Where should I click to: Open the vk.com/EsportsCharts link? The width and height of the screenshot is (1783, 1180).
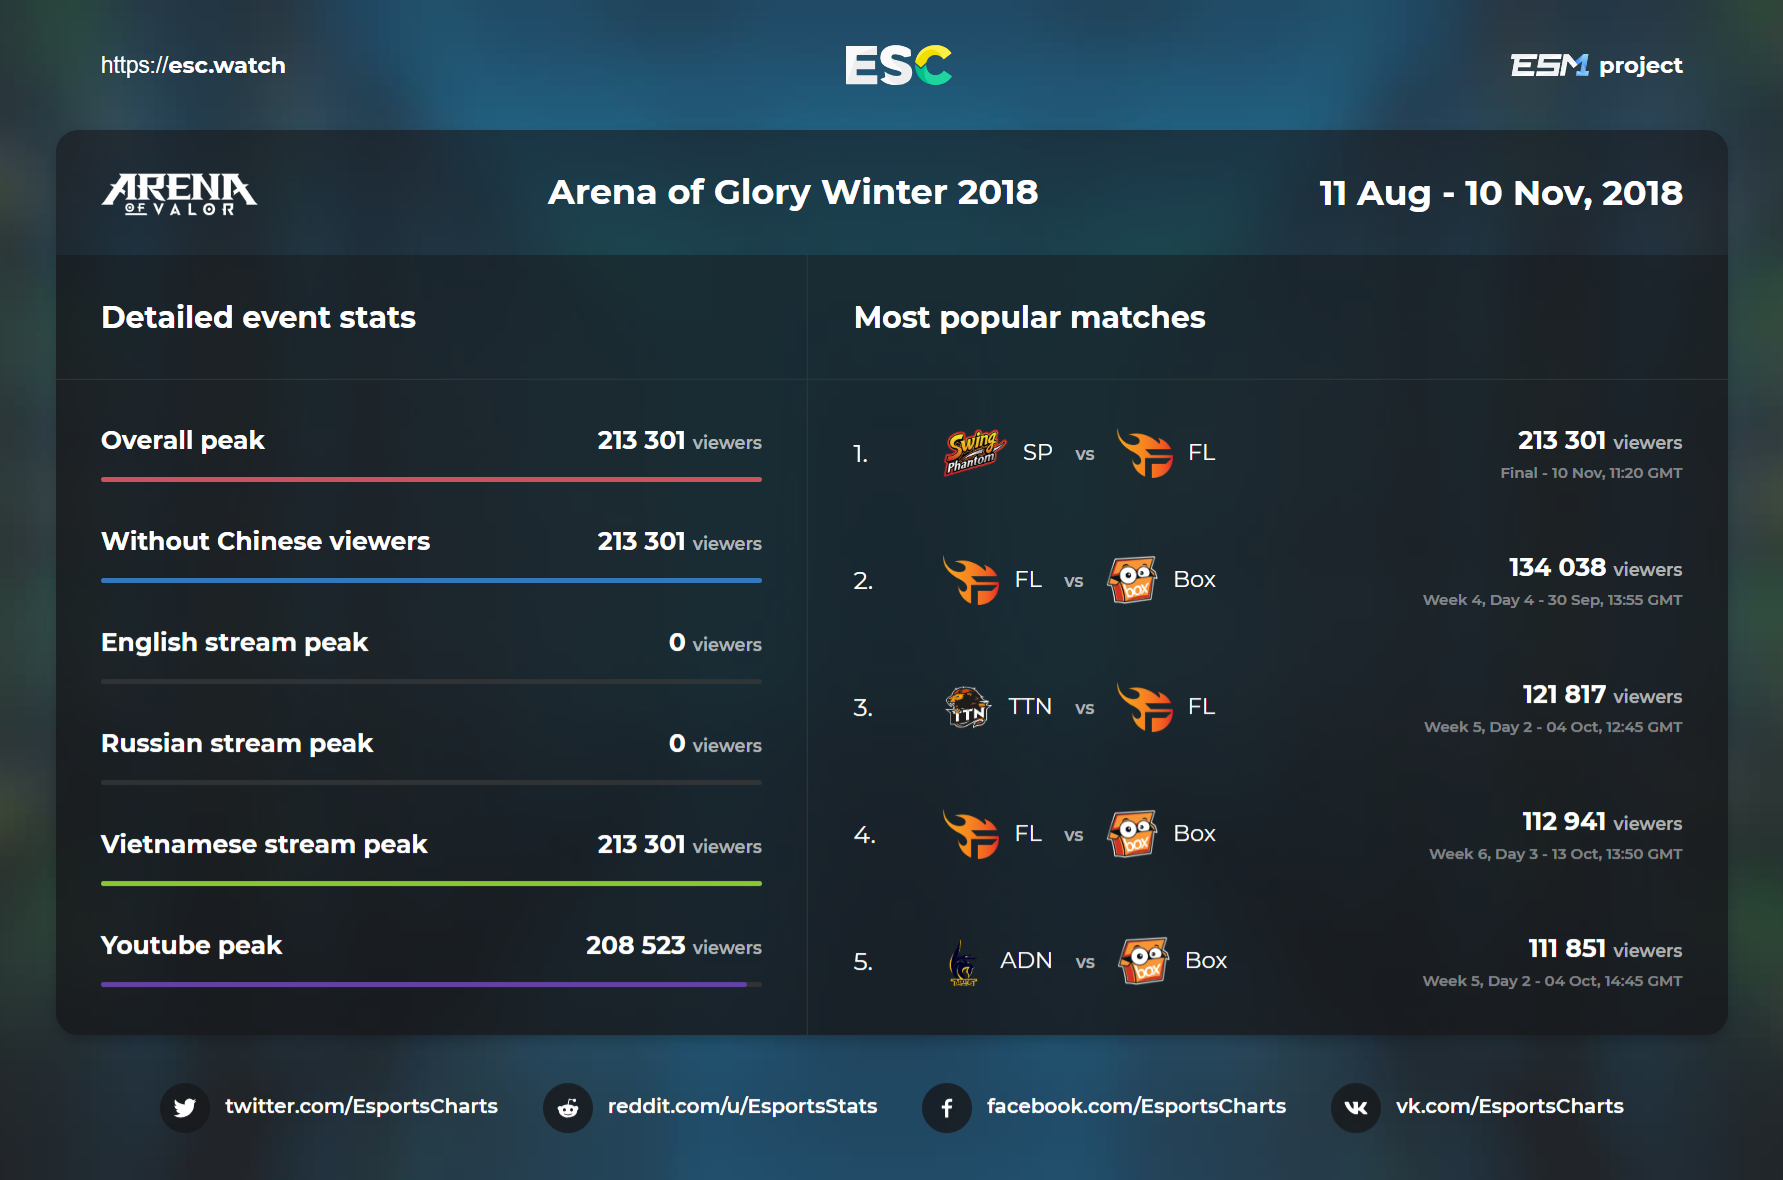pos(1509,1106)
